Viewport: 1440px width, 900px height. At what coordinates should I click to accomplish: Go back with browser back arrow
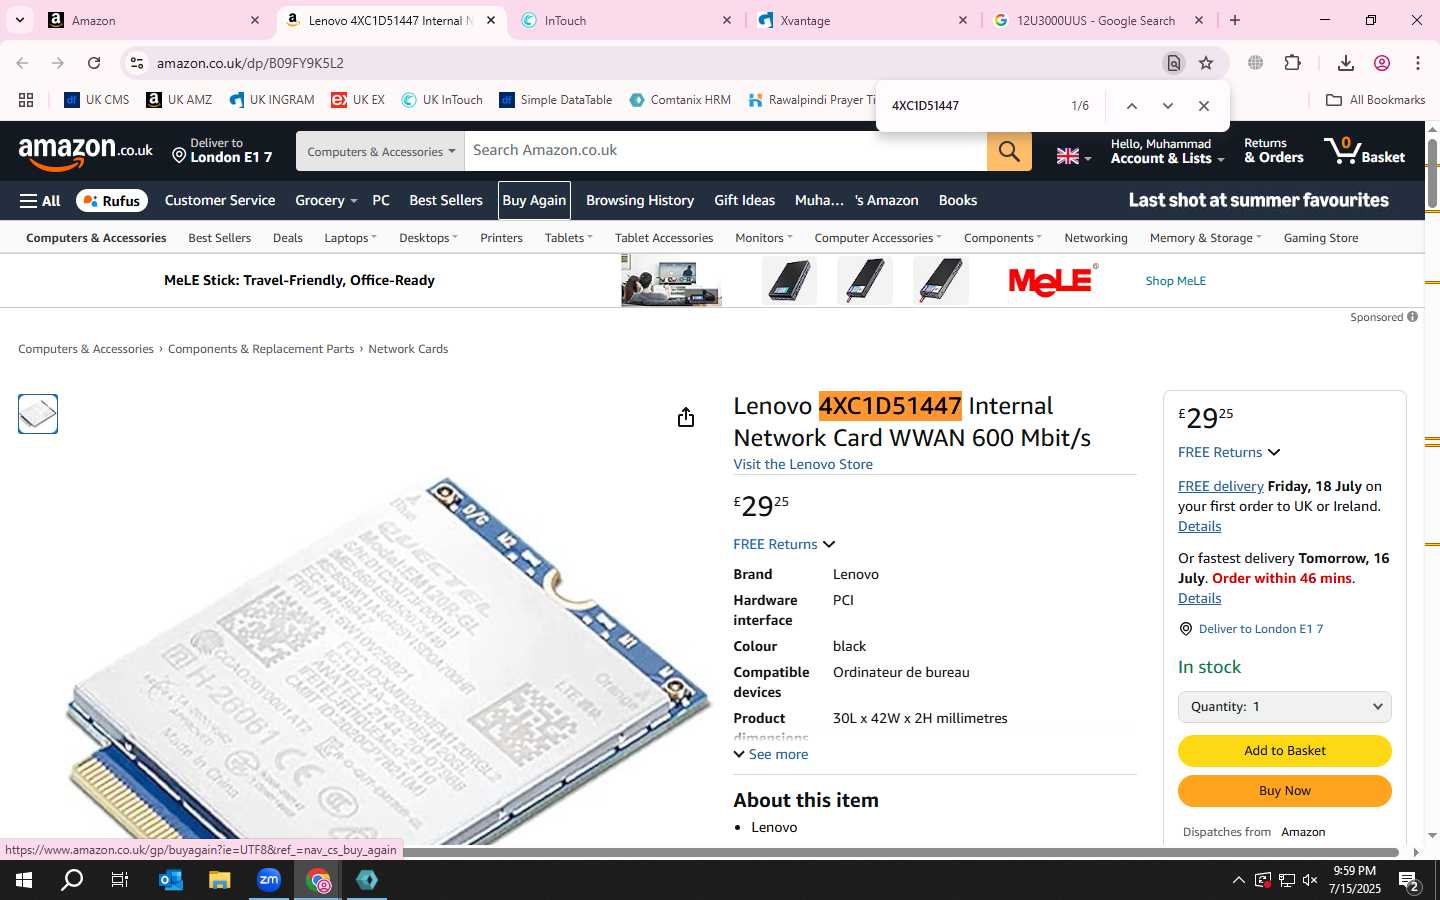pyautogui.click(x=22, y=63)
